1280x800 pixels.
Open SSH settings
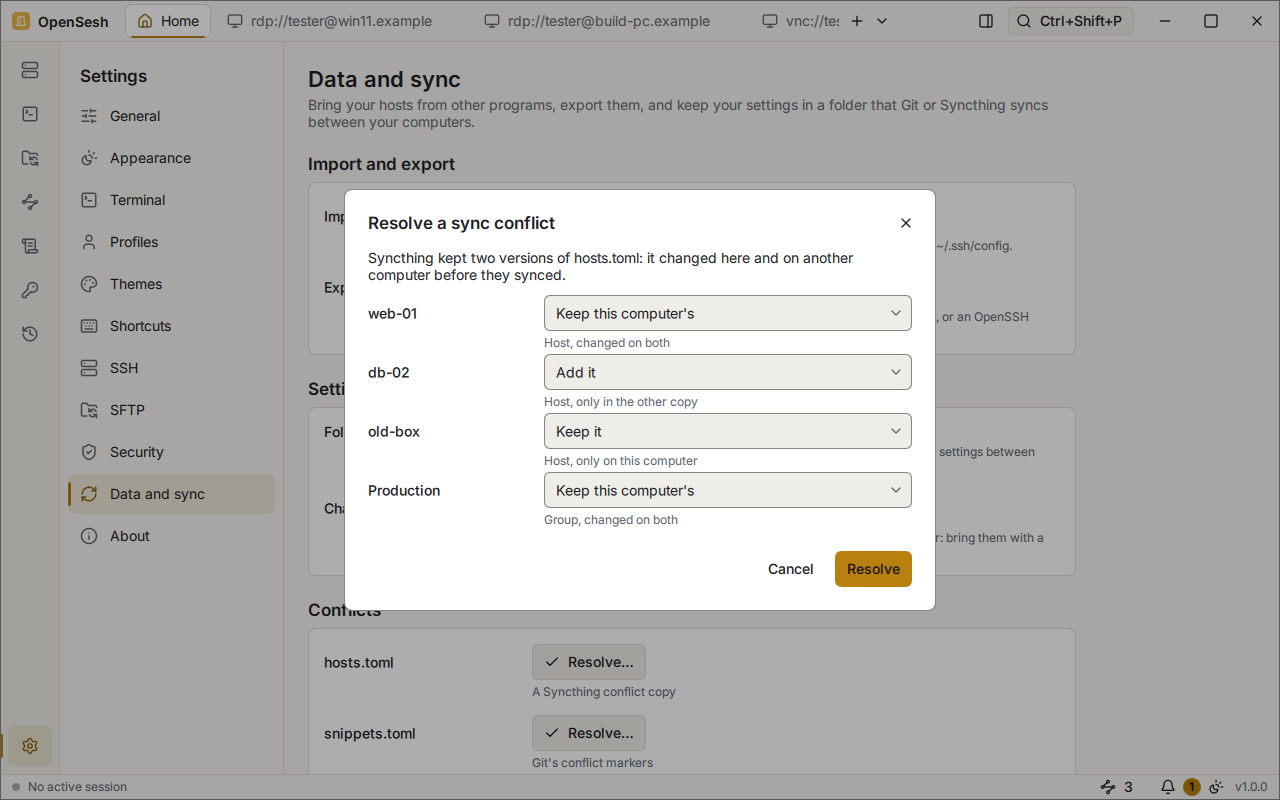(171, 368)
